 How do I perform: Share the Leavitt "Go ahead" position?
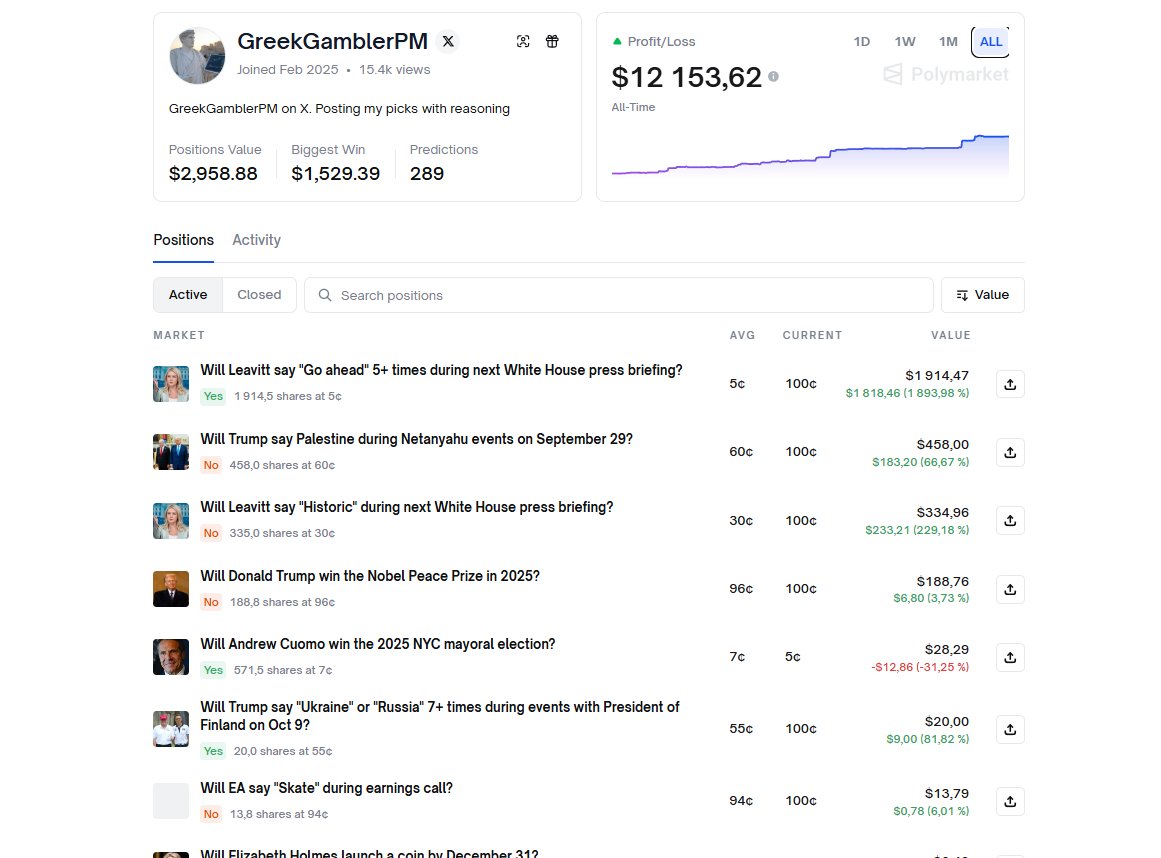point(1010,384)
